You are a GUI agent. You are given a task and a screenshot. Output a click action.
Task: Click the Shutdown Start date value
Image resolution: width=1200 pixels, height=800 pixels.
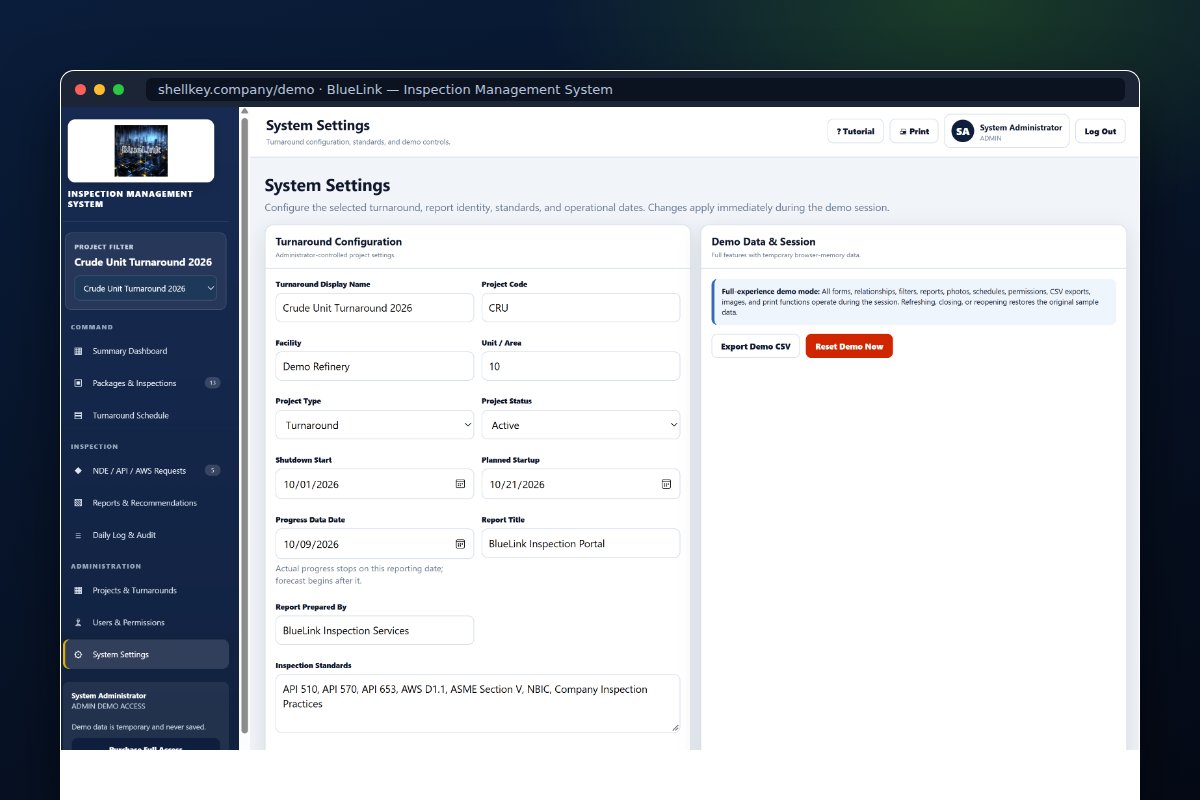(311, 484)
